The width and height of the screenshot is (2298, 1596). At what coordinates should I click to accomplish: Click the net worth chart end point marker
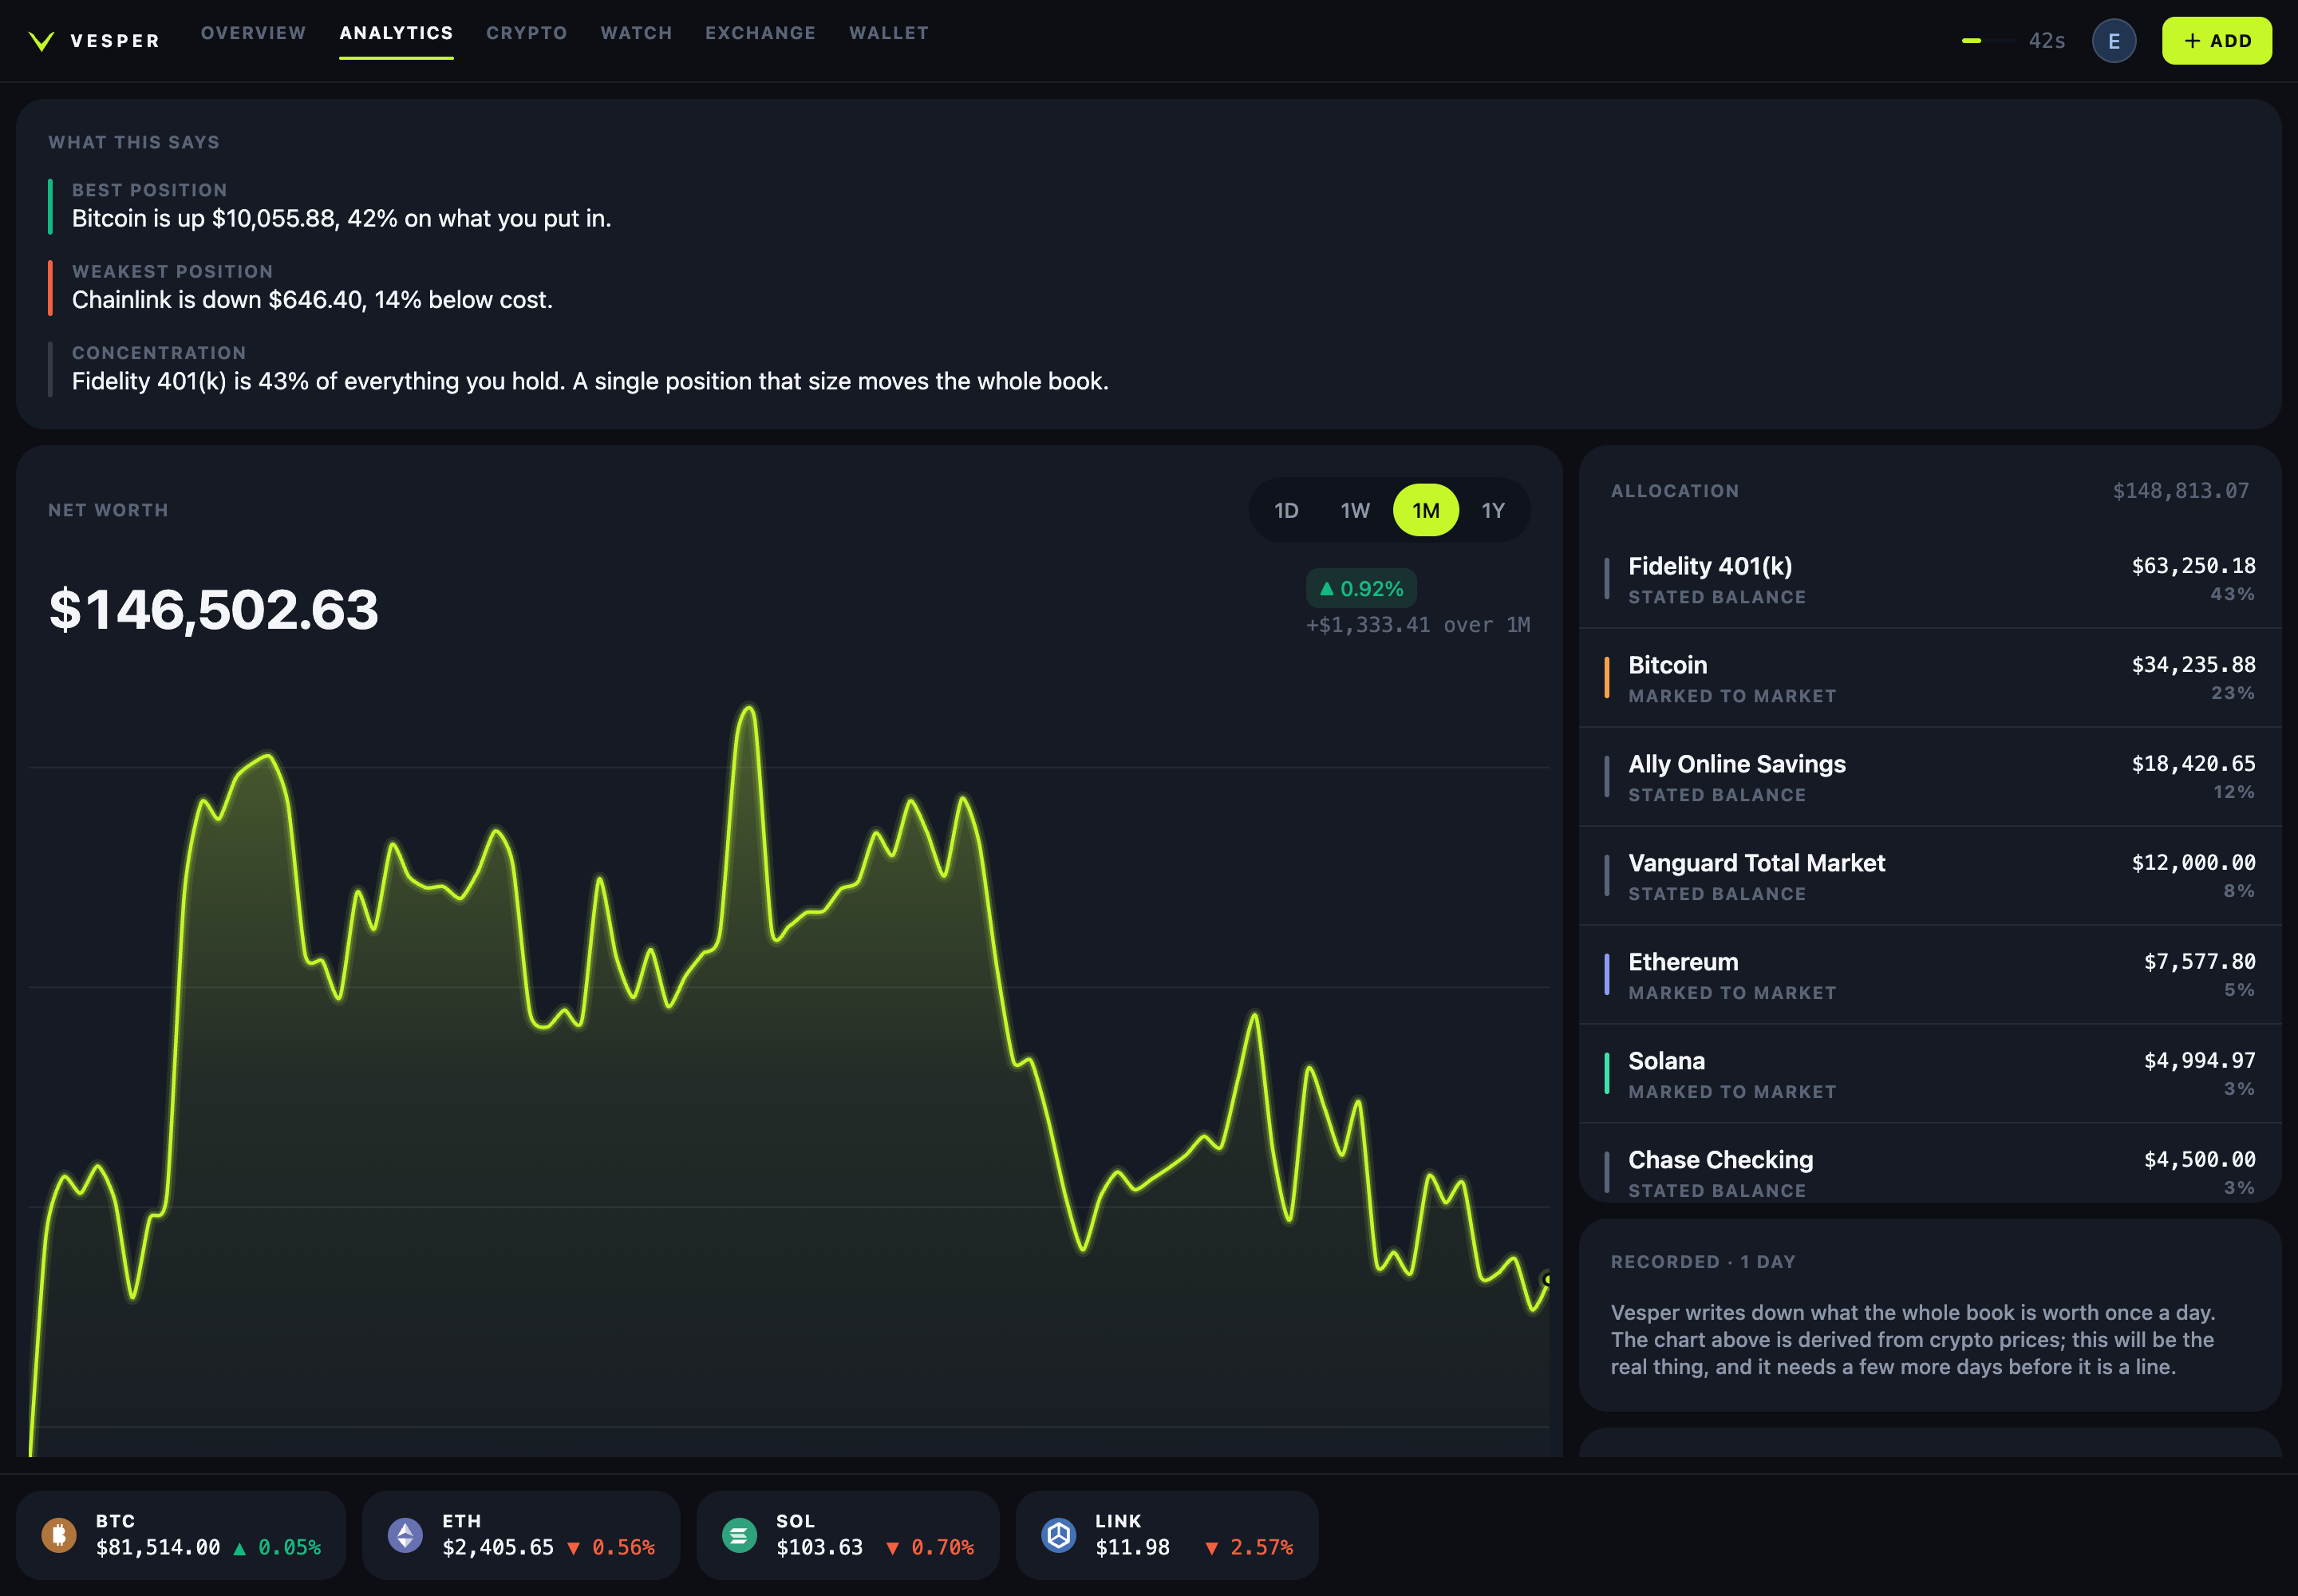pyautogui.click(x=1546, y=1279)
